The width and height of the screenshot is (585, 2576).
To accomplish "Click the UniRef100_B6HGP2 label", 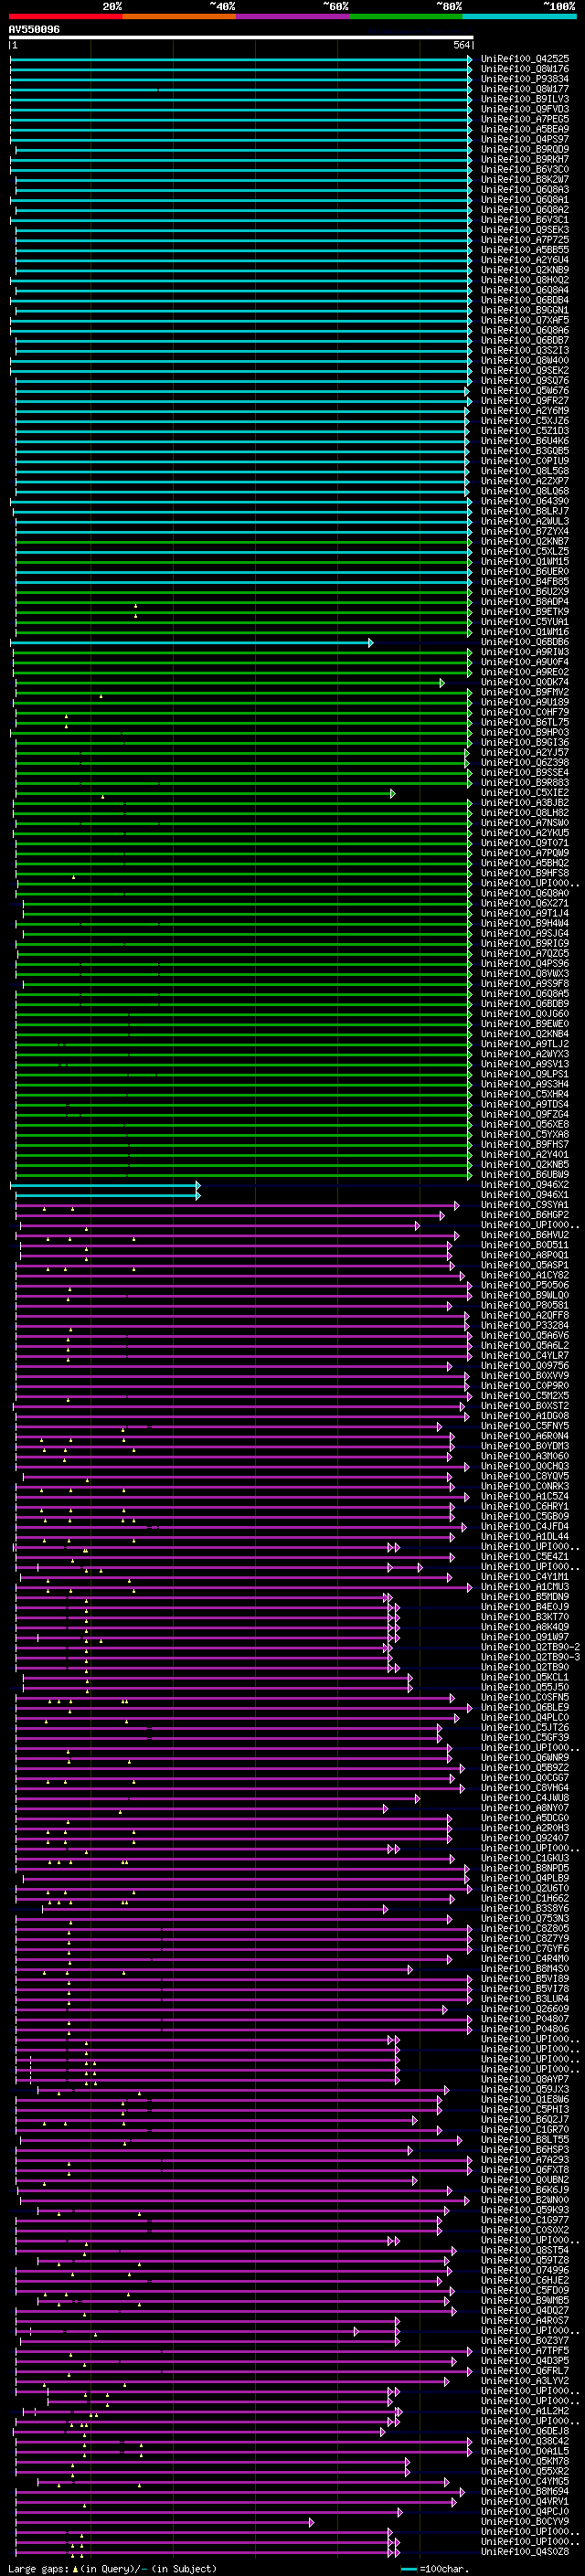I will click(525, 1215).
